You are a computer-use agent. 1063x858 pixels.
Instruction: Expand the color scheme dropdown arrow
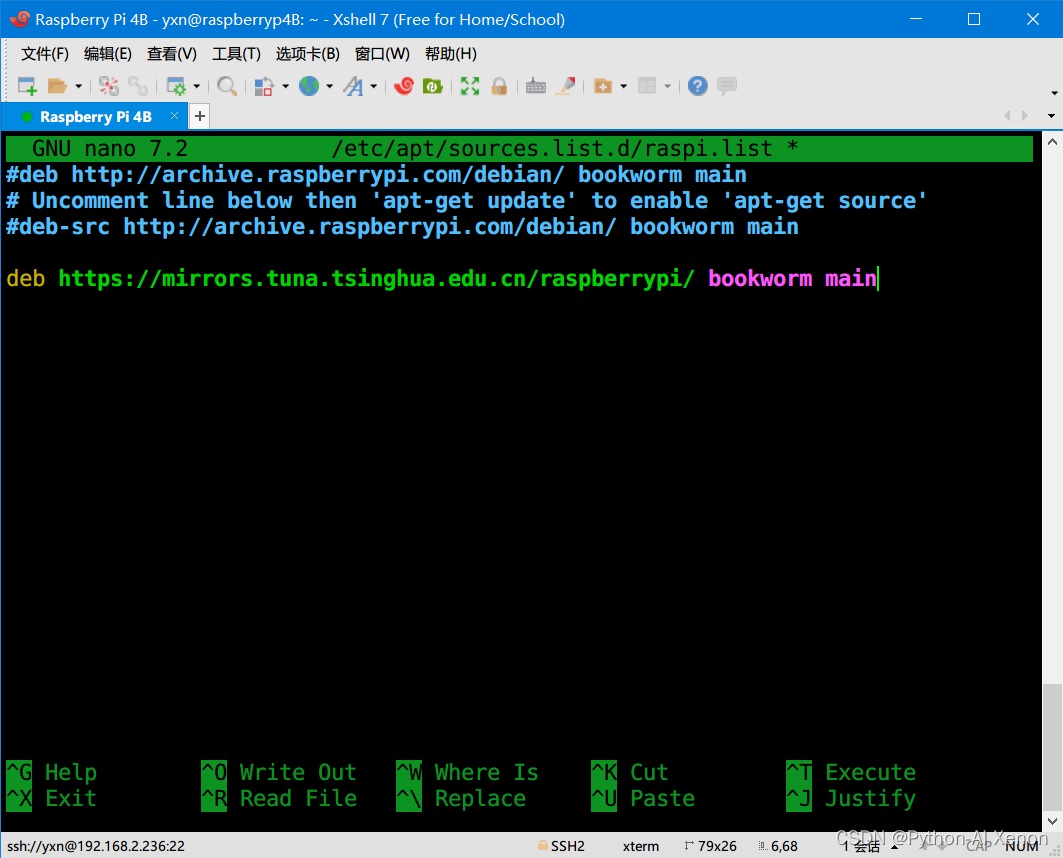[x=285, y=86]
